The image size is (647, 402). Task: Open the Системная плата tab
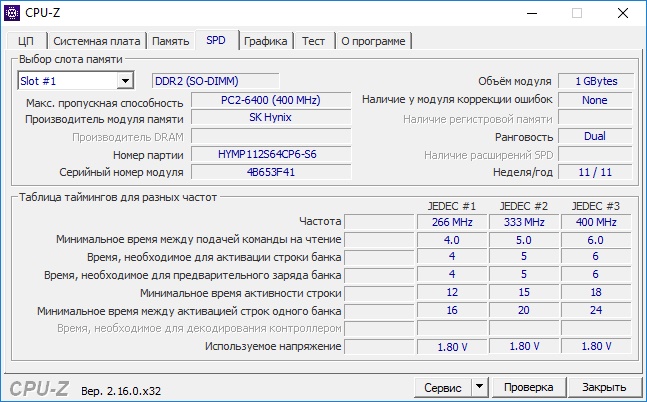point(97,41)
